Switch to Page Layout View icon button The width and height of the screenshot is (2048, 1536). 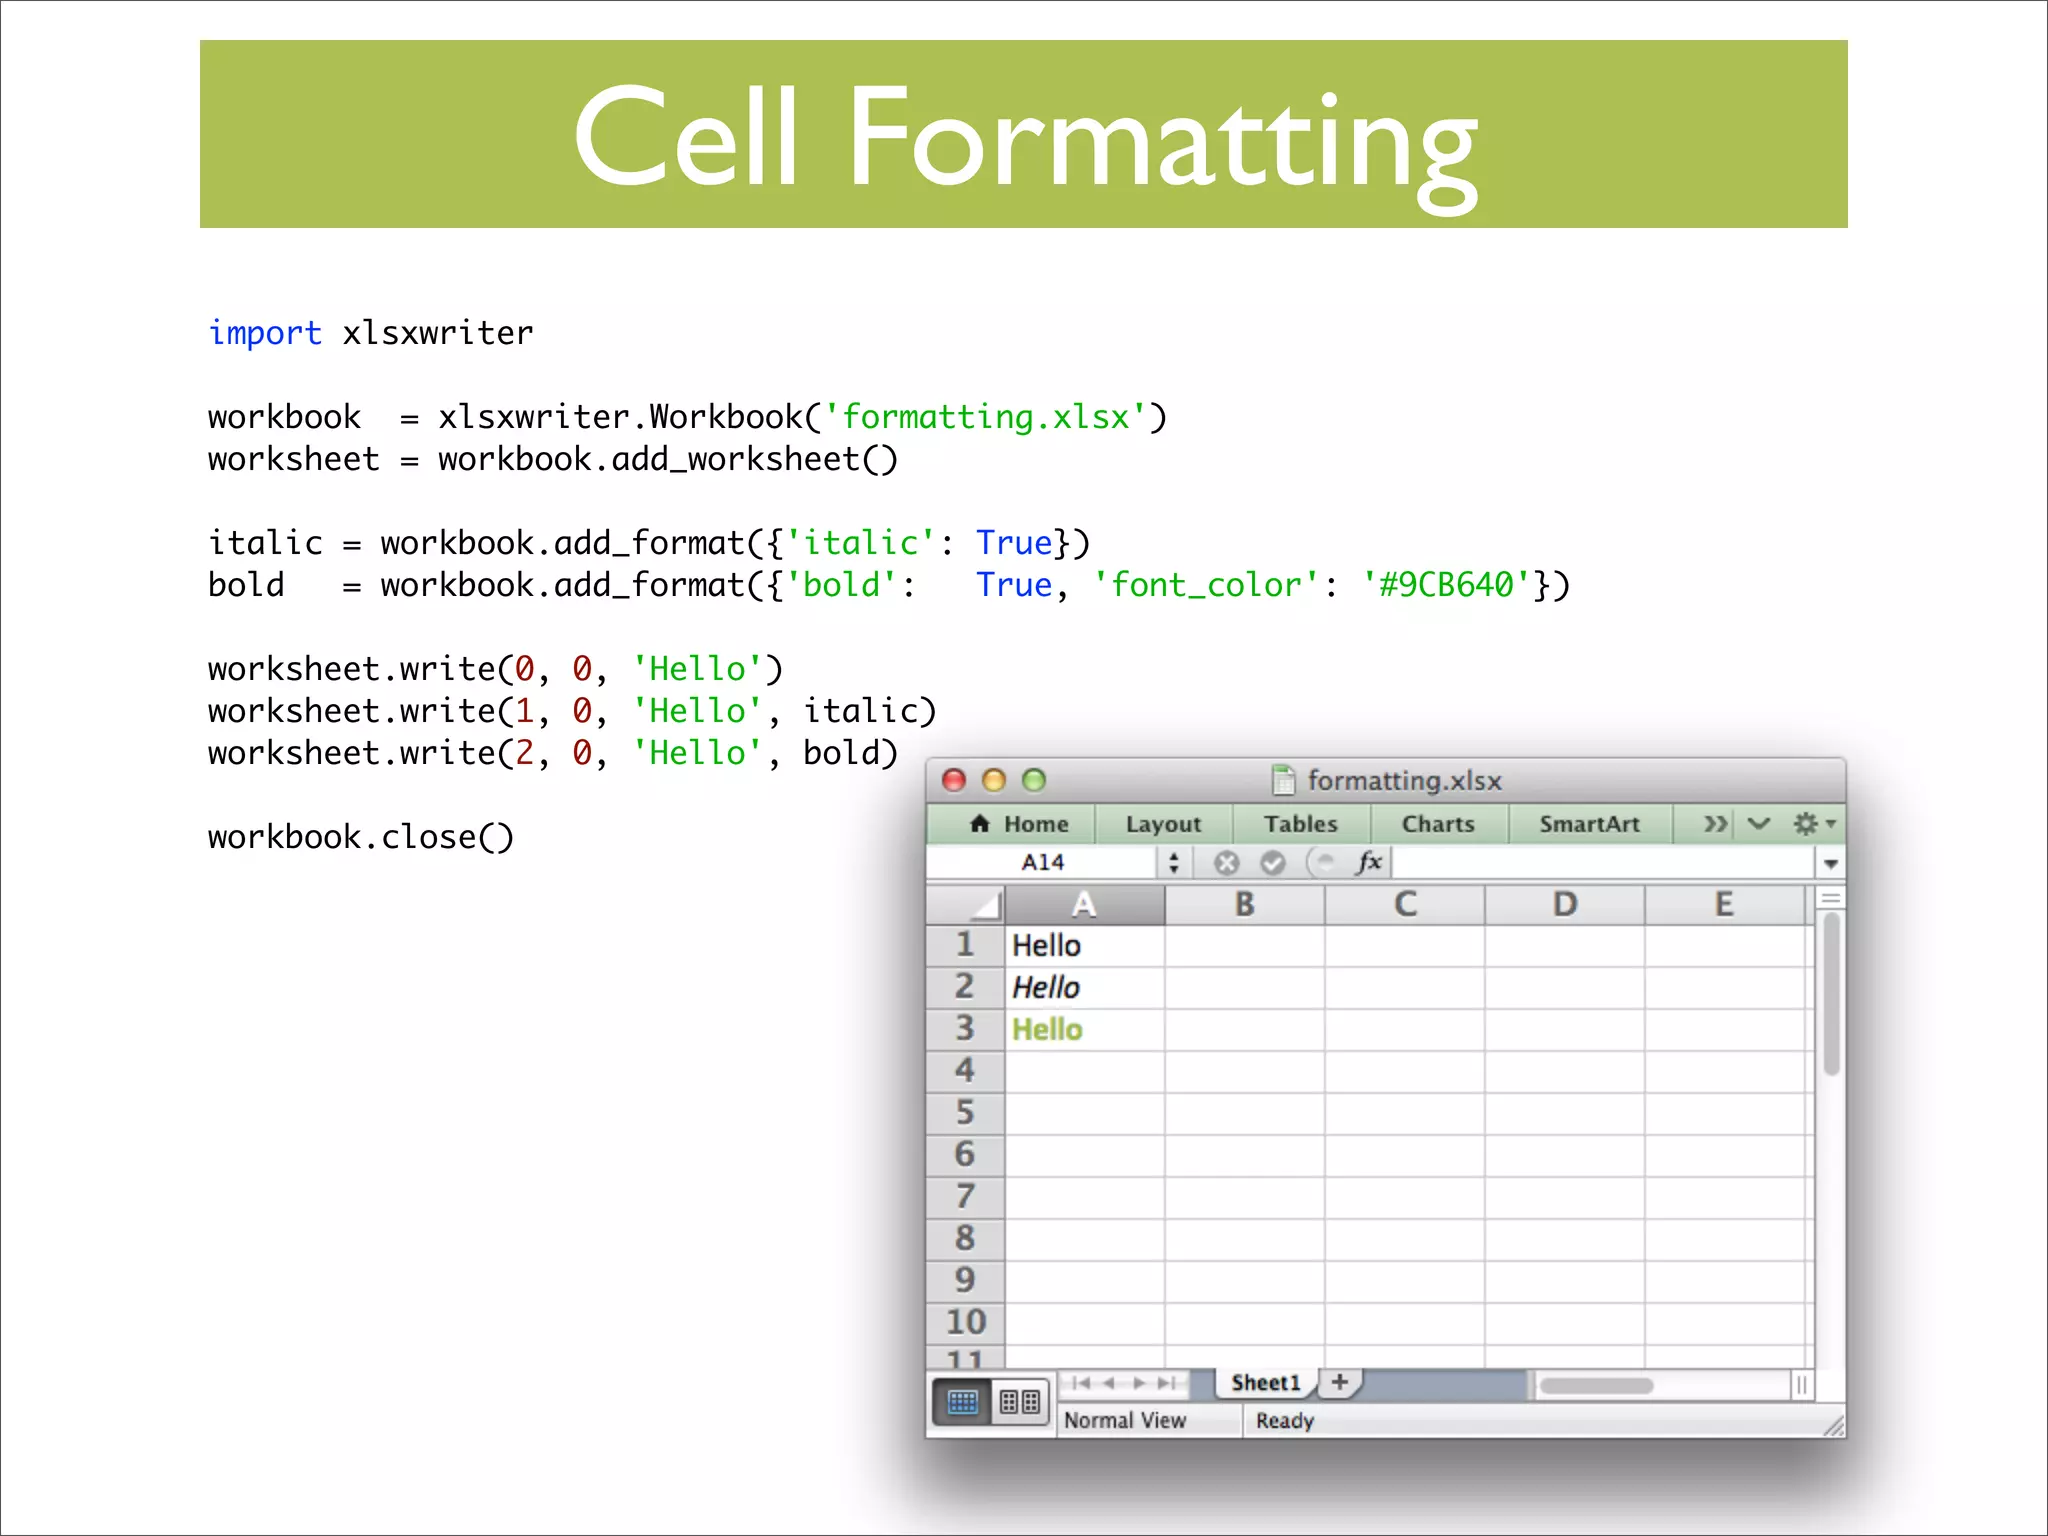tap(1020, 1402)
